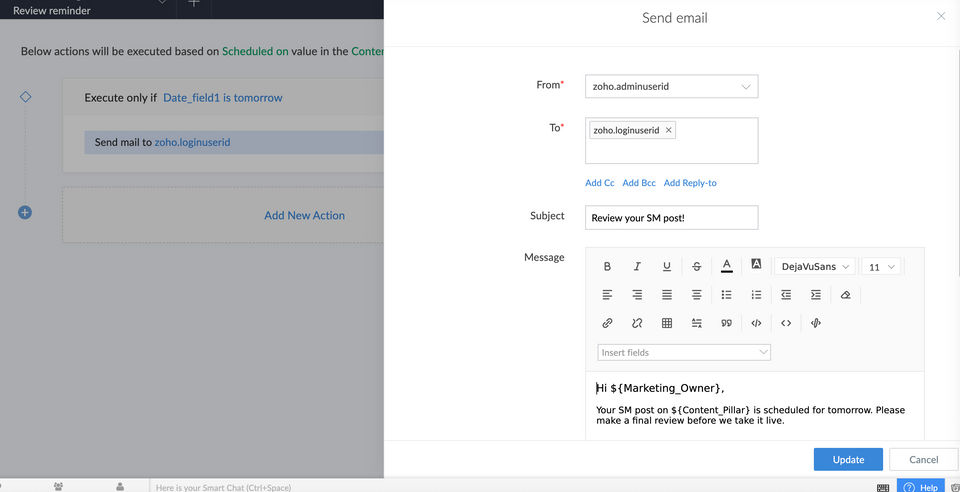960x492 pixels.
Task: Open the font color picker
Action: (x=727, y=266)
